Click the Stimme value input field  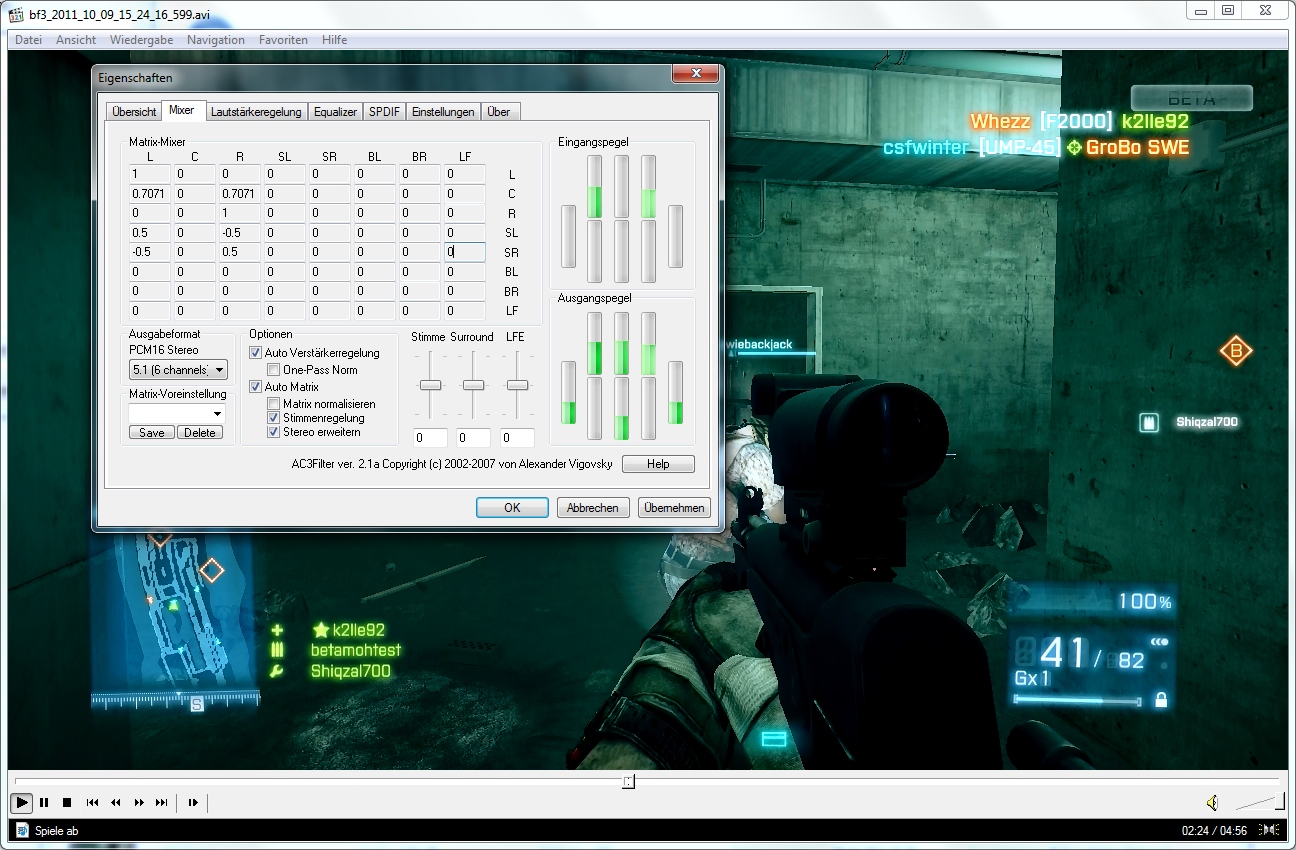coord(430,438)
